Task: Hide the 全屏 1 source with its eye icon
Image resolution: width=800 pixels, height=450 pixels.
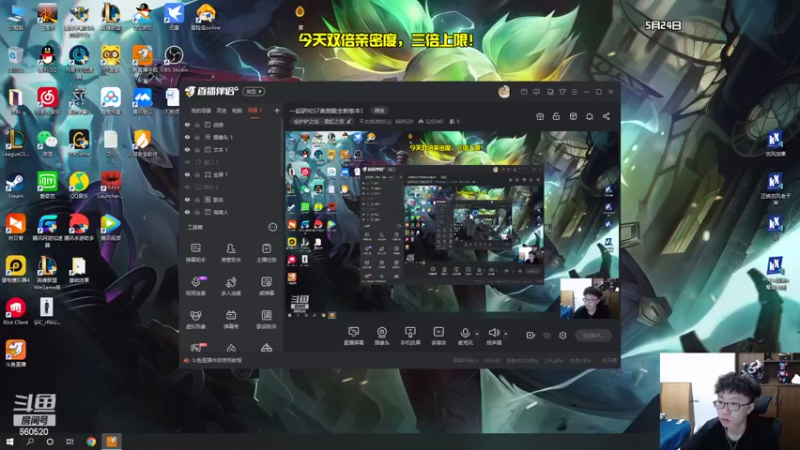Action: point(187,174)
